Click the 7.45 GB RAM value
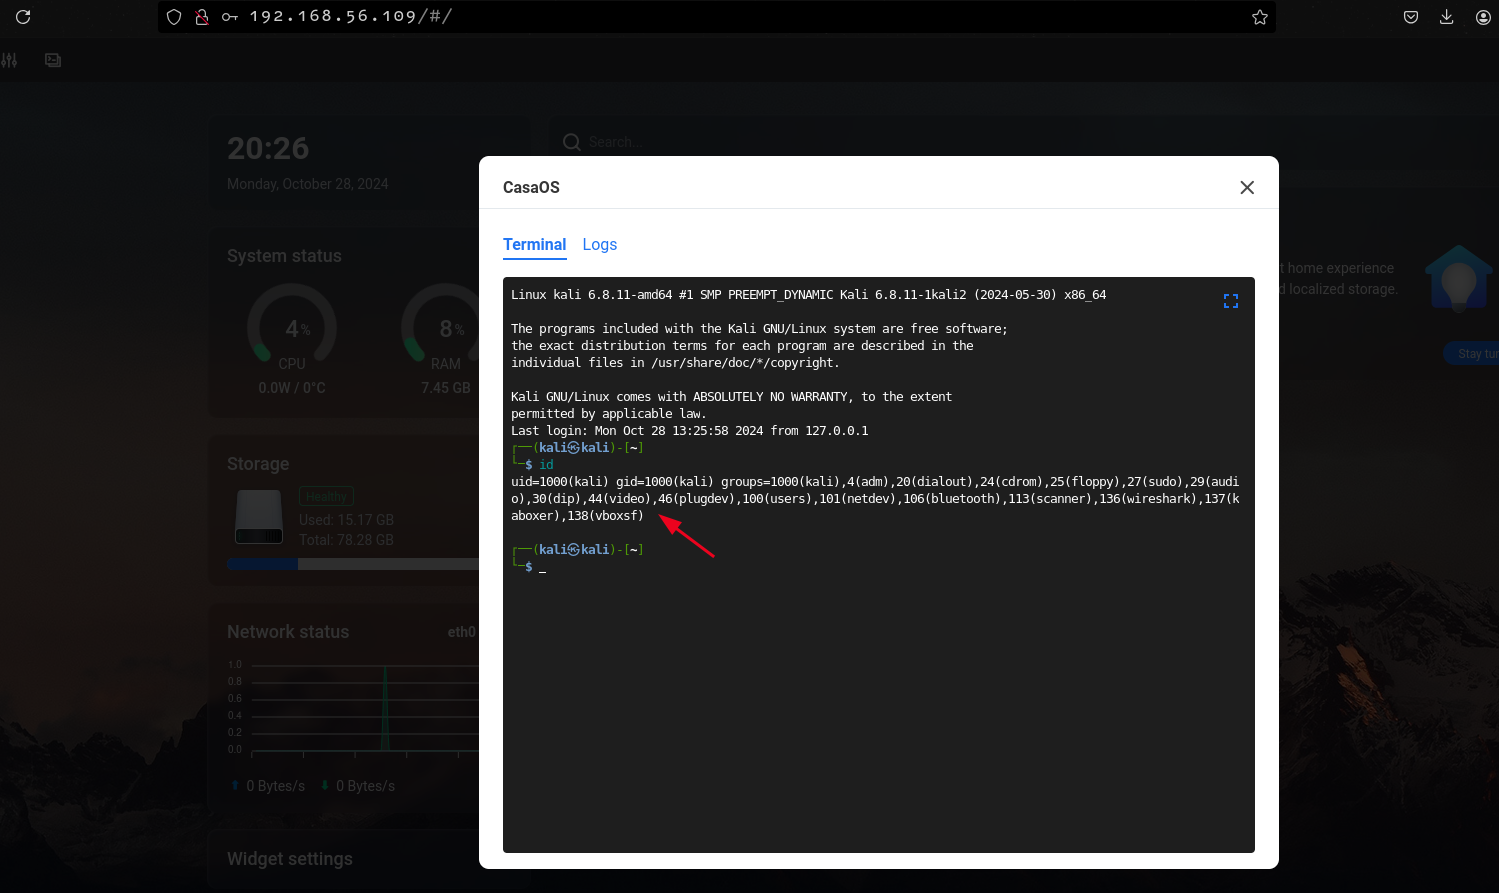Image resolution: width=1499 pixels, height=893 pixels. coord(446,388)
